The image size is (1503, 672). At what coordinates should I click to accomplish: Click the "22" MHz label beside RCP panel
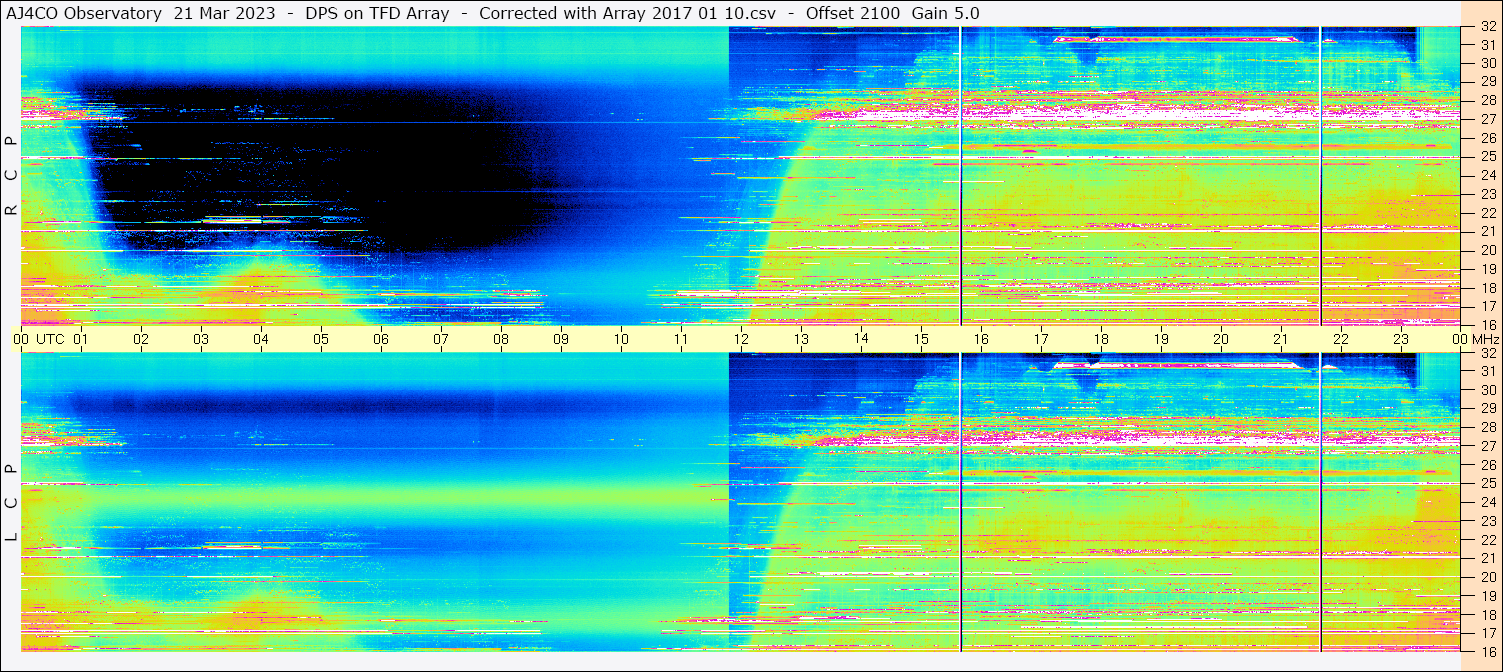point(1487,213)
